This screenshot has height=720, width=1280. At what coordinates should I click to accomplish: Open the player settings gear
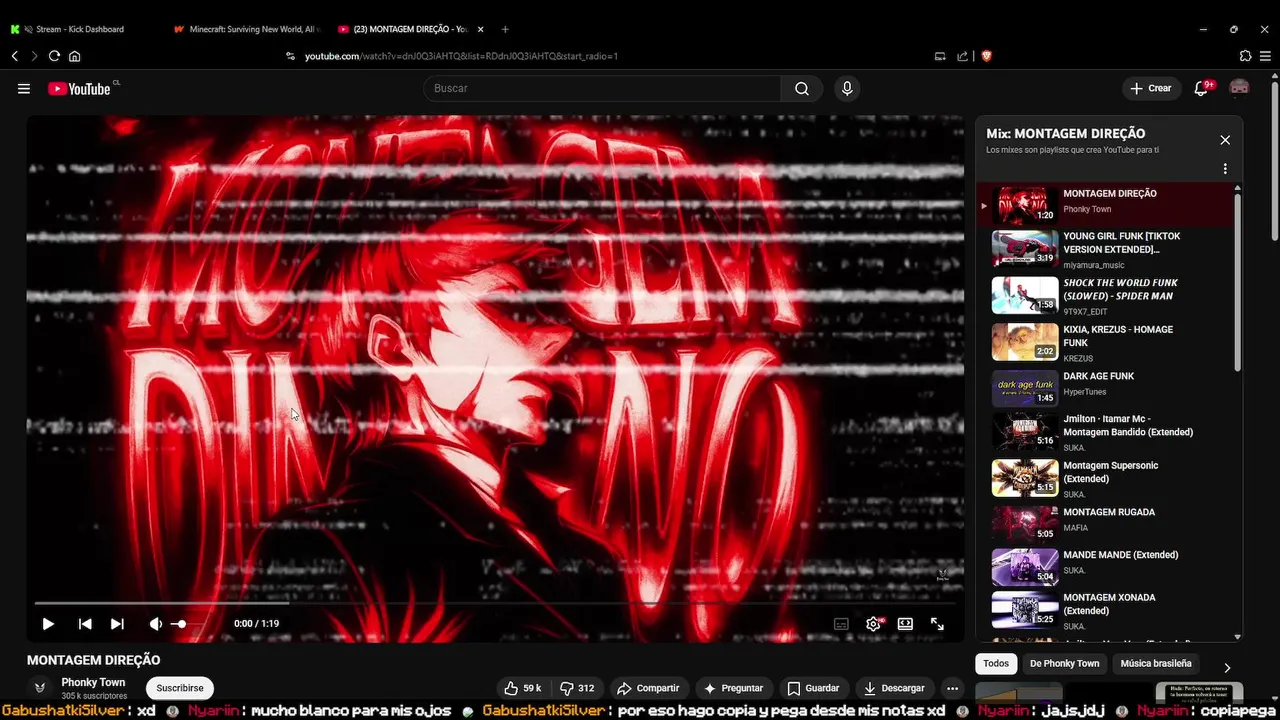(x=873, y=623)
